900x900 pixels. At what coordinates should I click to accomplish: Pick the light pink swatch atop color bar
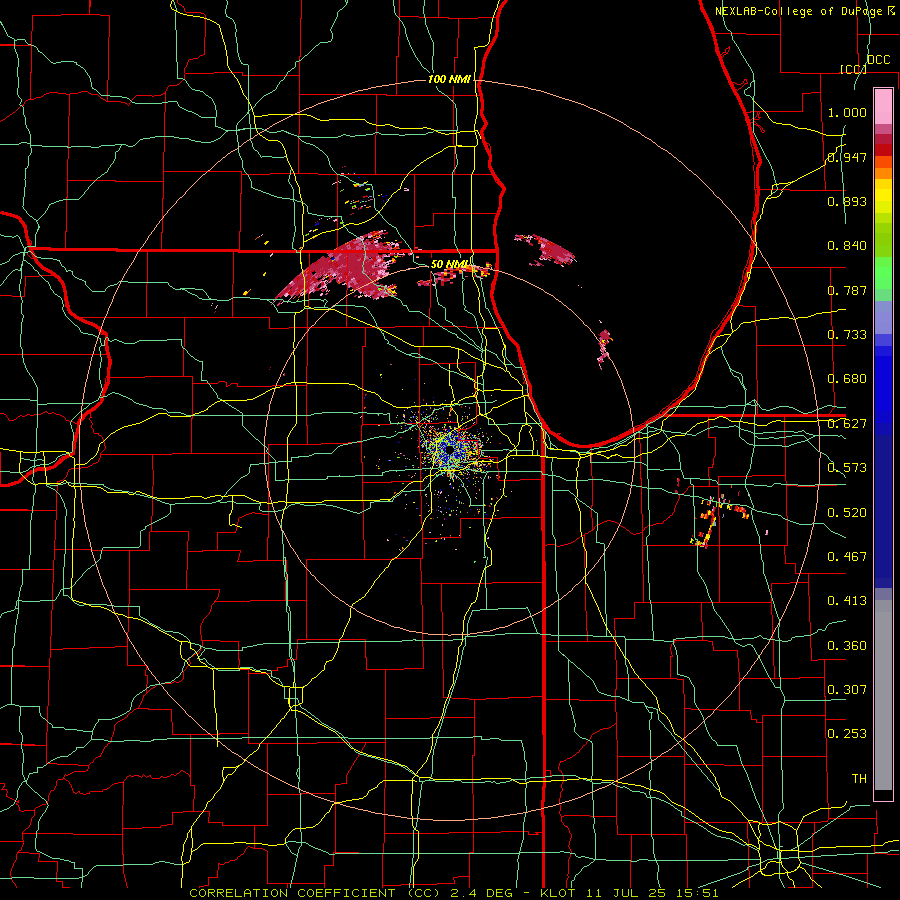point(883,106)
